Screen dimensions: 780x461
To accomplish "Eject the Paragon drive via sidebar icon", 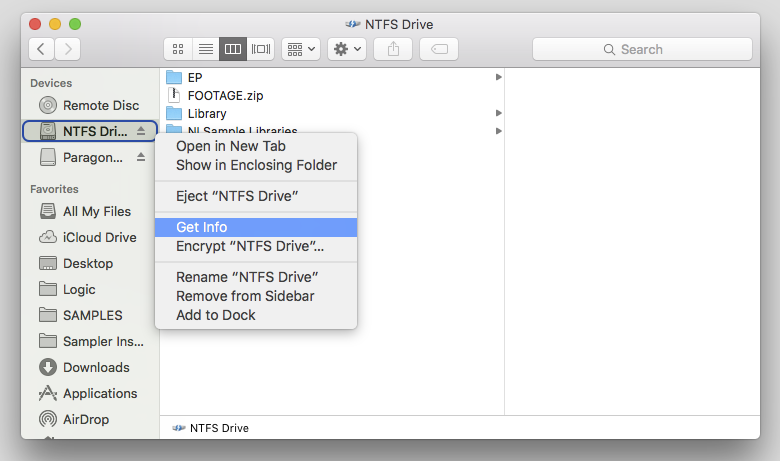I will coord(141,157).
